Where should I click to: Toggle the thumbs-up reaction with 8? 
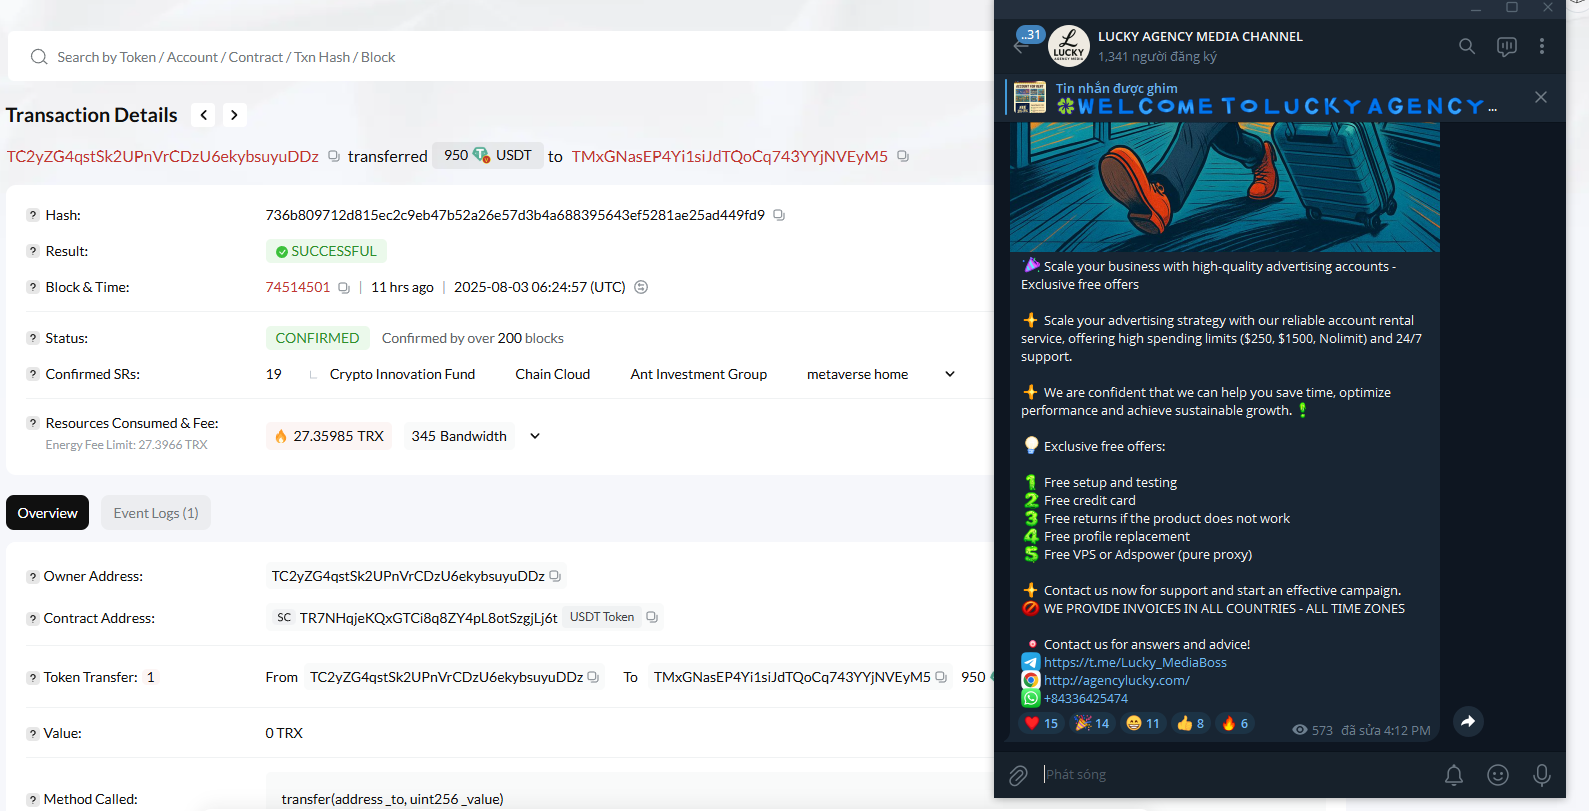tap(1190, 723)
